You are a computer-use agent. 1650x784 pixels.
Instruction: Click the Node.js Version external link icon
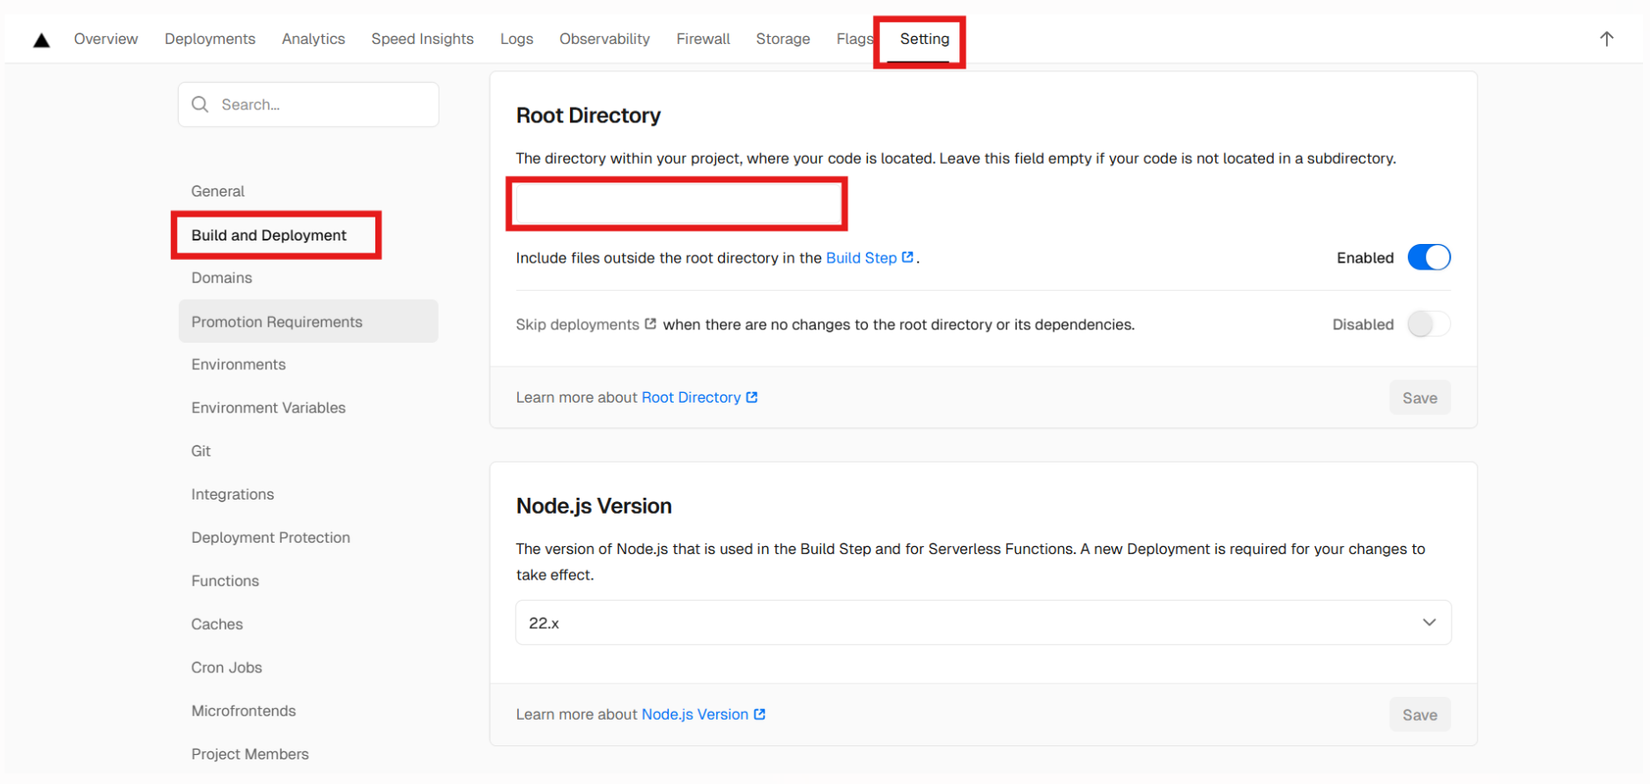point(760,714)
